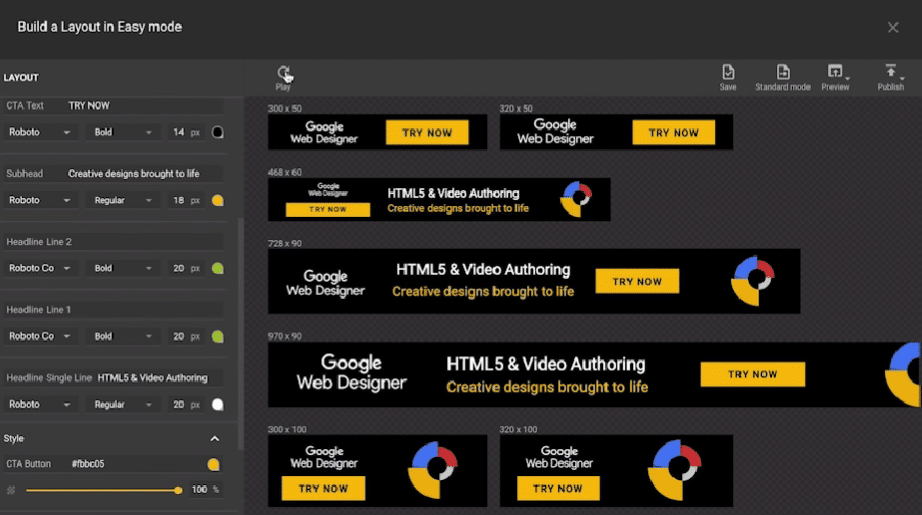Select the 970 x 90 banner preview

pyautogui.click(x=594, y=374)
